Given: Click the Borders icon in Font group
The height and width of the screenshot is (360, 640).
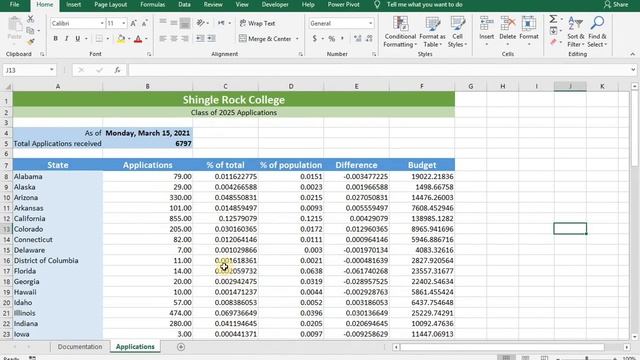Looking at the screenshot, I should (99, 38).
